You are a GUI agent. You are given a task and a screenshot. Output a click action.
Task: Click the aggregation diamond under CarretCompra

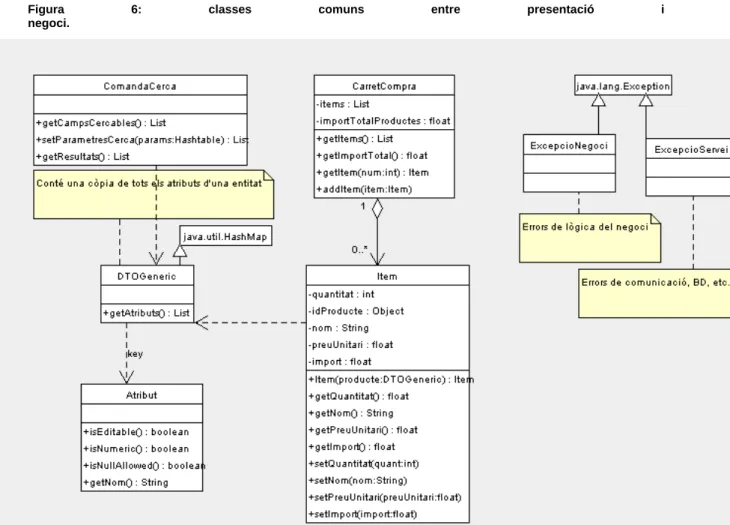377,208
